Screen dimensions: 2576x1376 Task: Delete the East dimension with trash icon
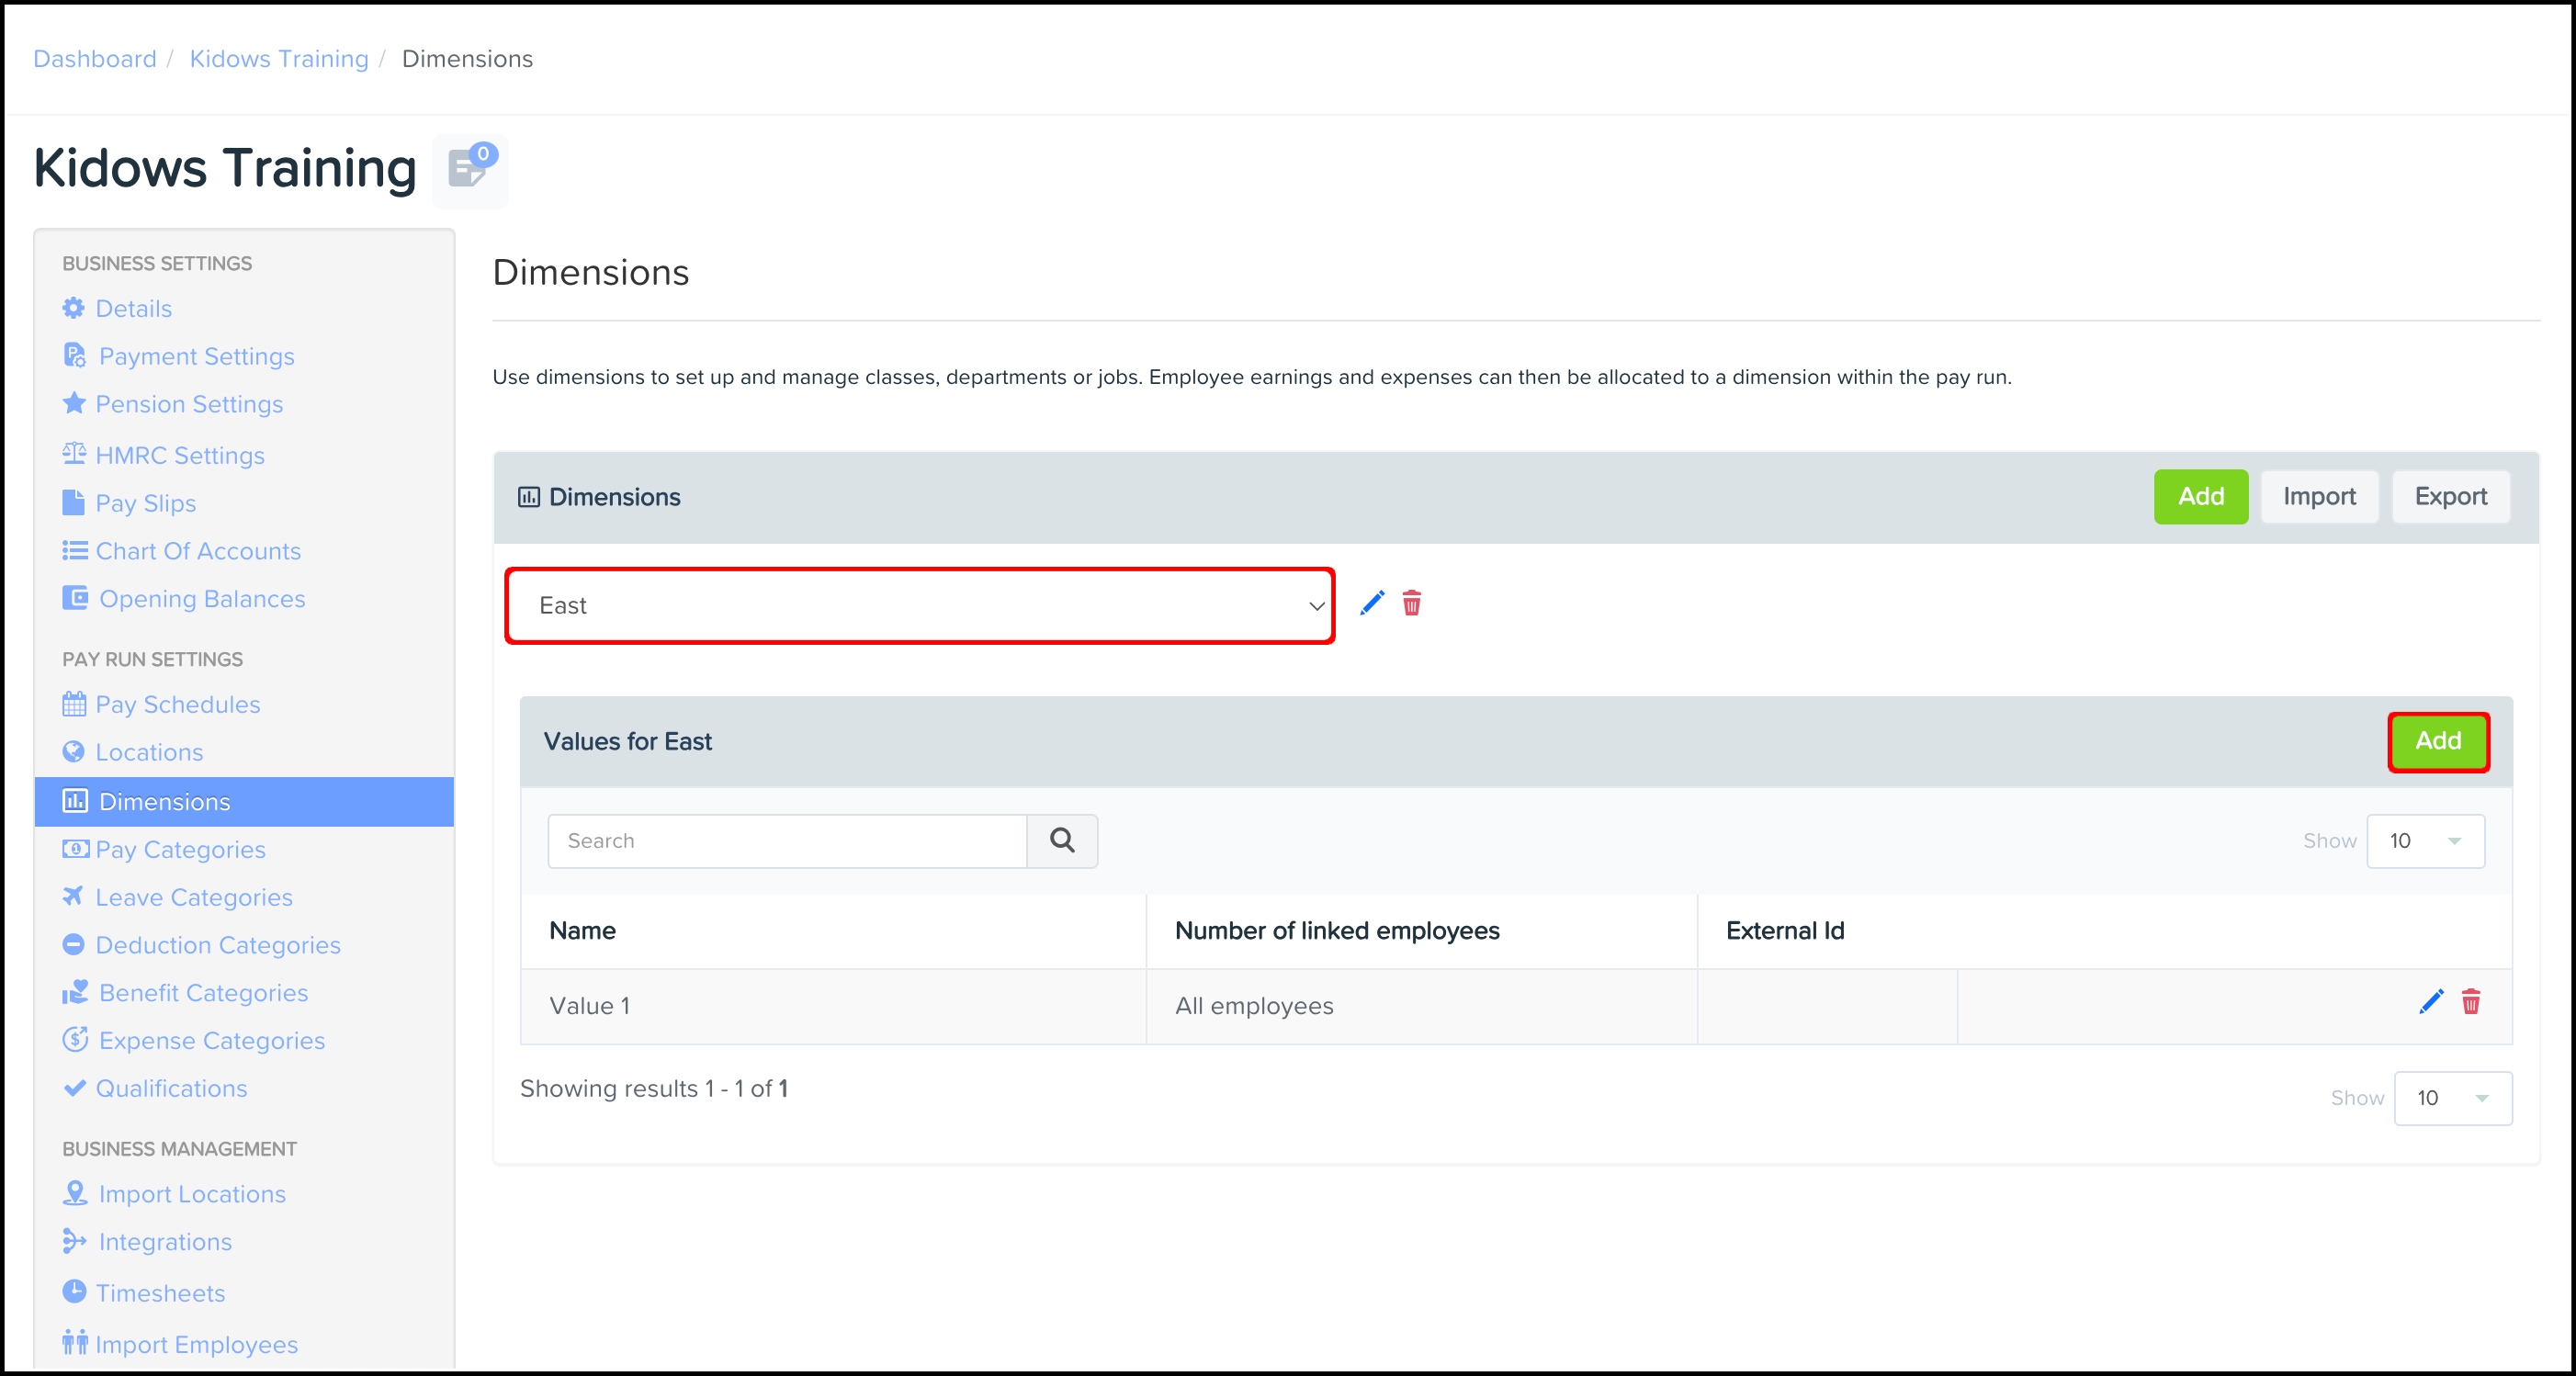pos(1411,603)
